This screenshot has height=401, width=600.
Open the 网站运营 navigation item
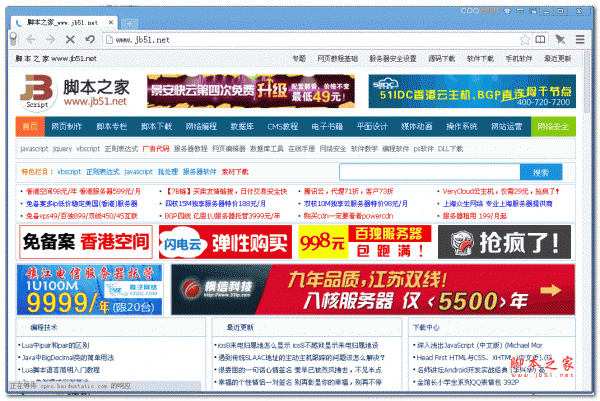[507, 127]
